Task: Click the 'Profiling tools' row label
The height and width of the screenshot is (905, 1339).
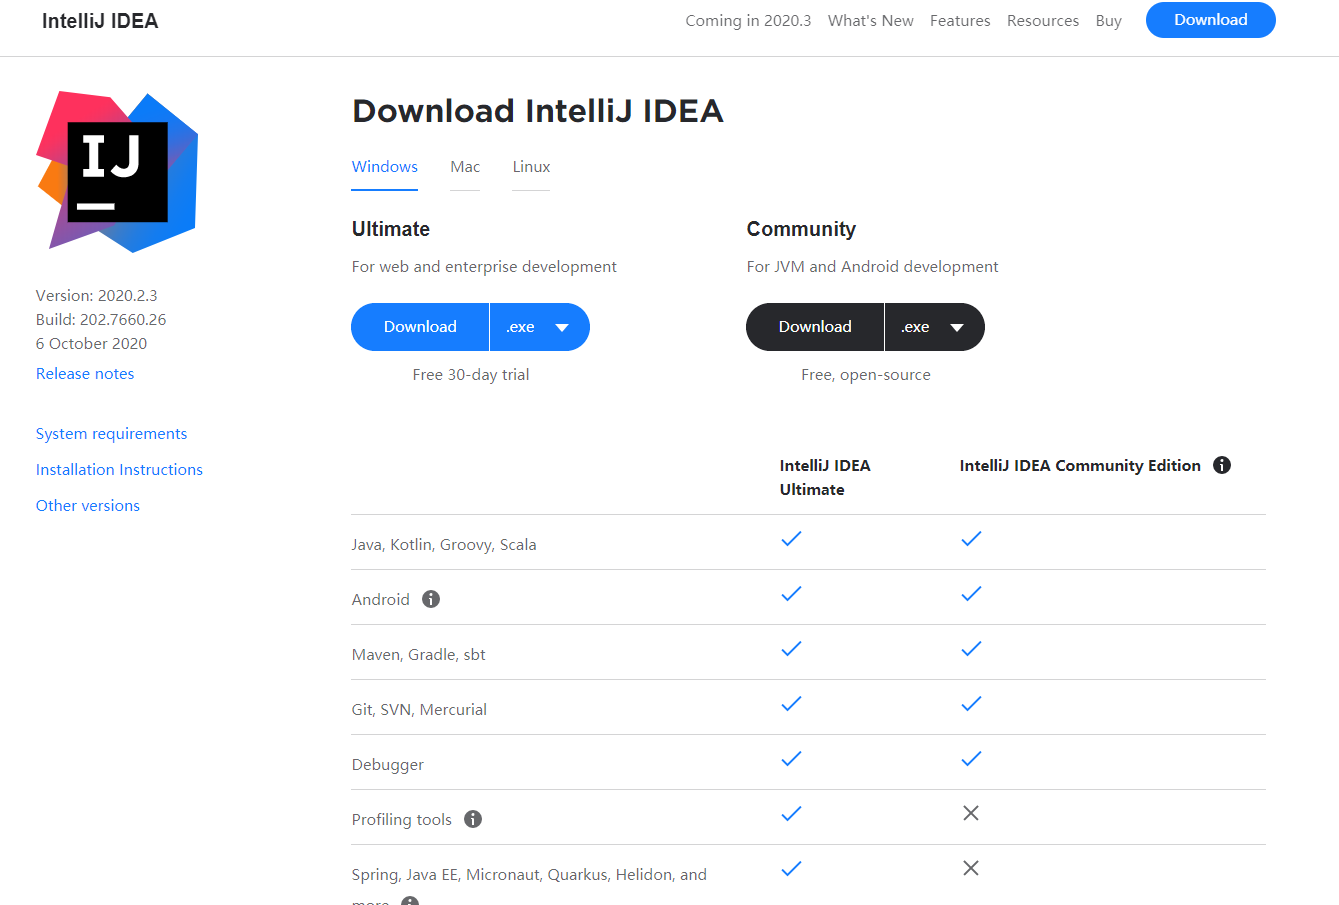Action: (402, 820)
